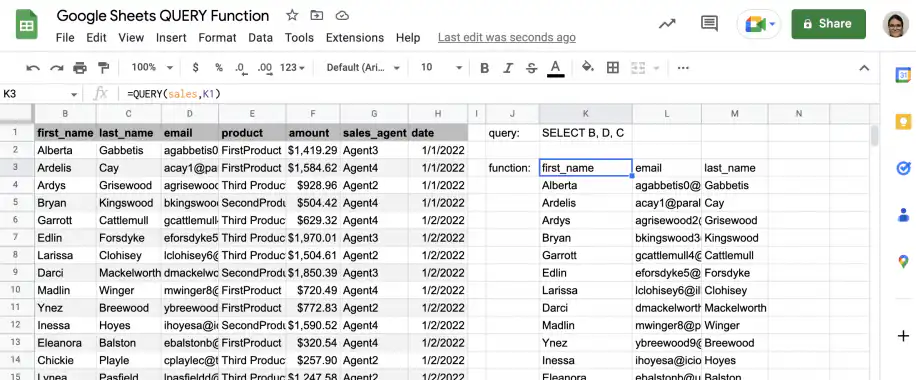Check the cloud document status icon
Image resolution: width=916 pixels, height=380 pixels.
click(x=343, y=16)
